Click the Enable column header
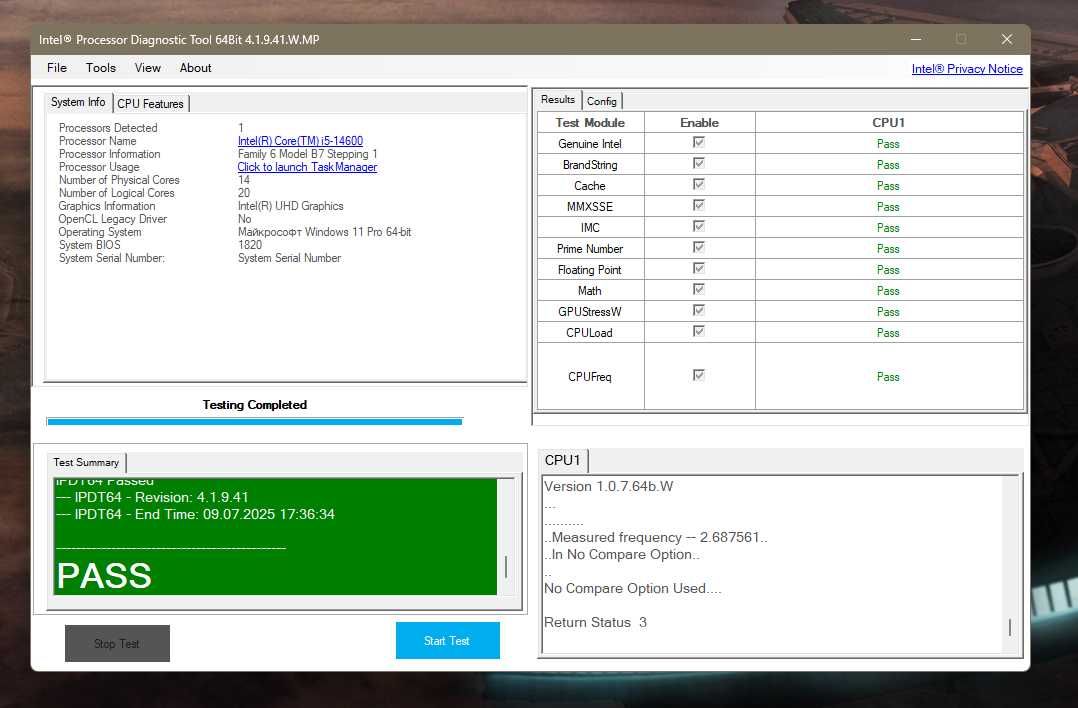 pyautogui.click(x=699, y=122)
